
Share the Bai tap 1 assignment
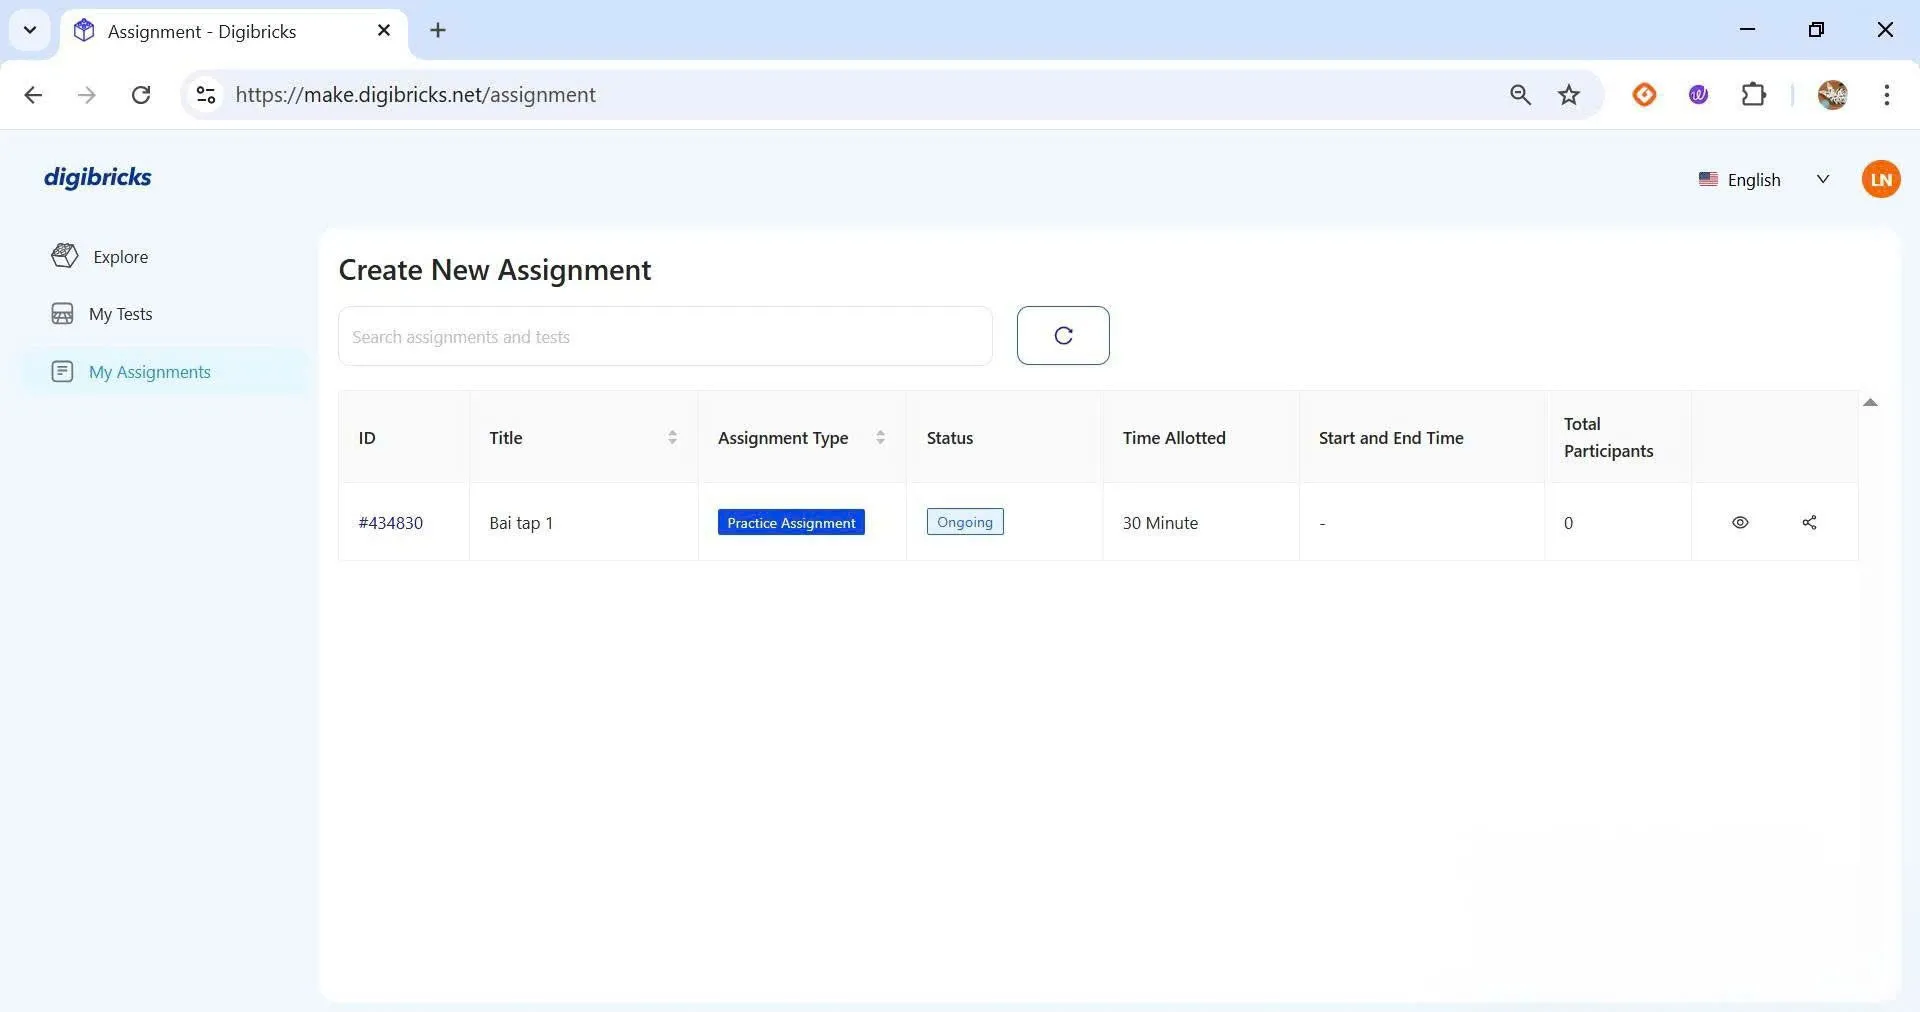coord(1808,522)
